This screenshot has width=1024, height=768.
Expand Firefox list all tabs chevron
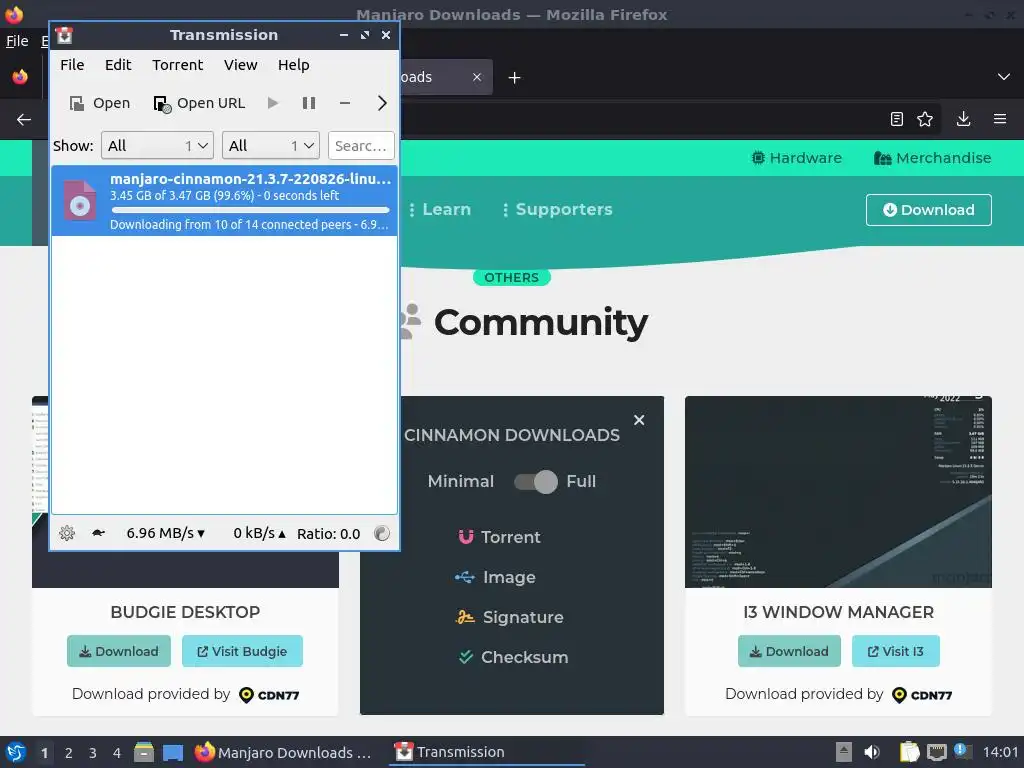pos(1004,77)
